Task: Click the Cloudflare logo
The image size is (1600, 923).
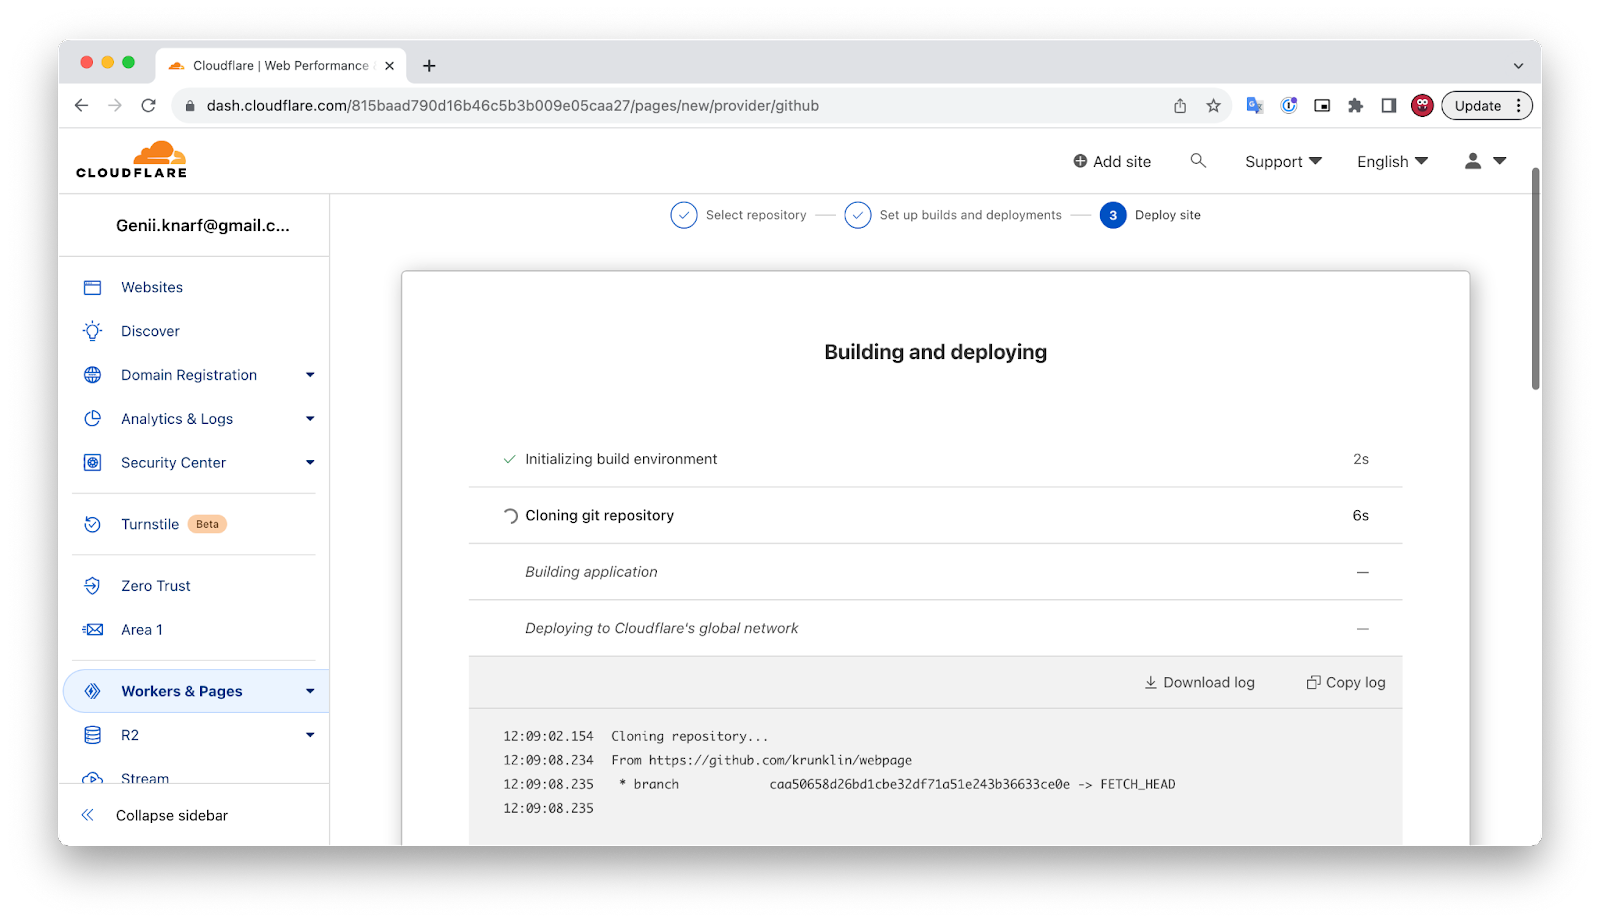Action: (x=131, y=160)
